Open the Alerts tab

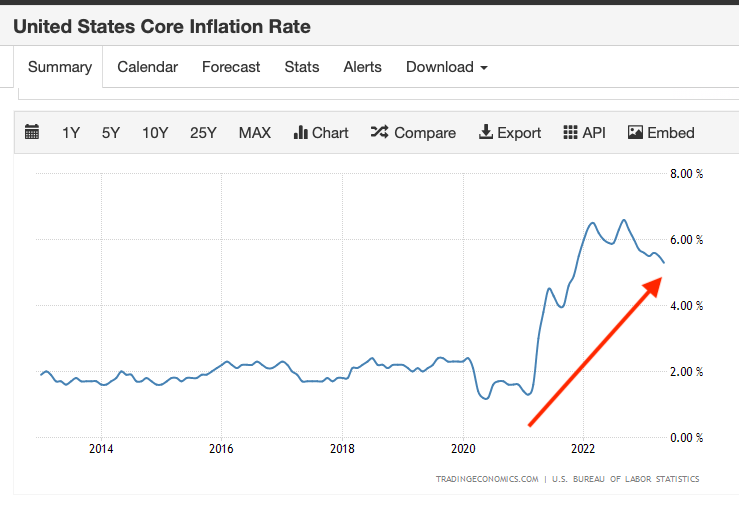pyautogui.click(x=362, y=67)
